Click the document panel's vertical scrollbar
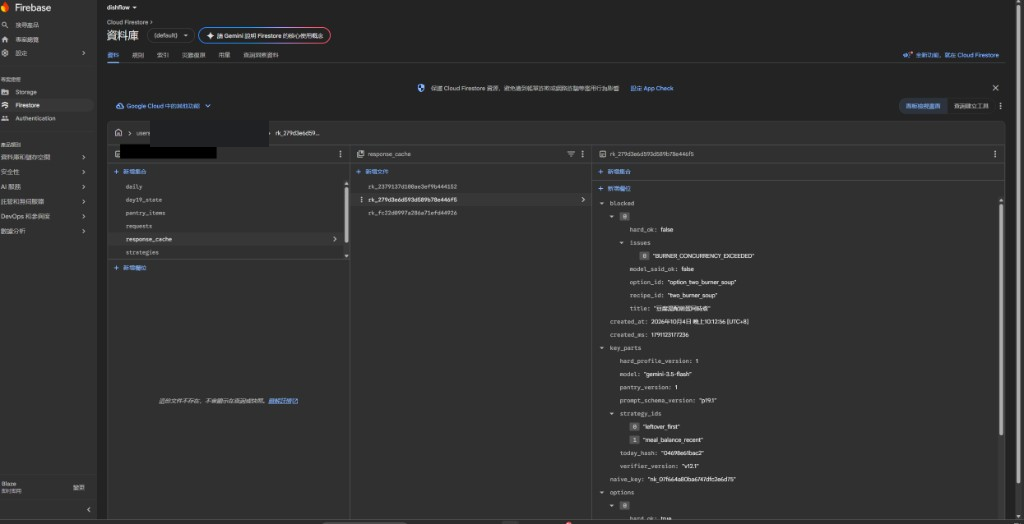This screenshot has height=524, width=1024. point(1000,319)
